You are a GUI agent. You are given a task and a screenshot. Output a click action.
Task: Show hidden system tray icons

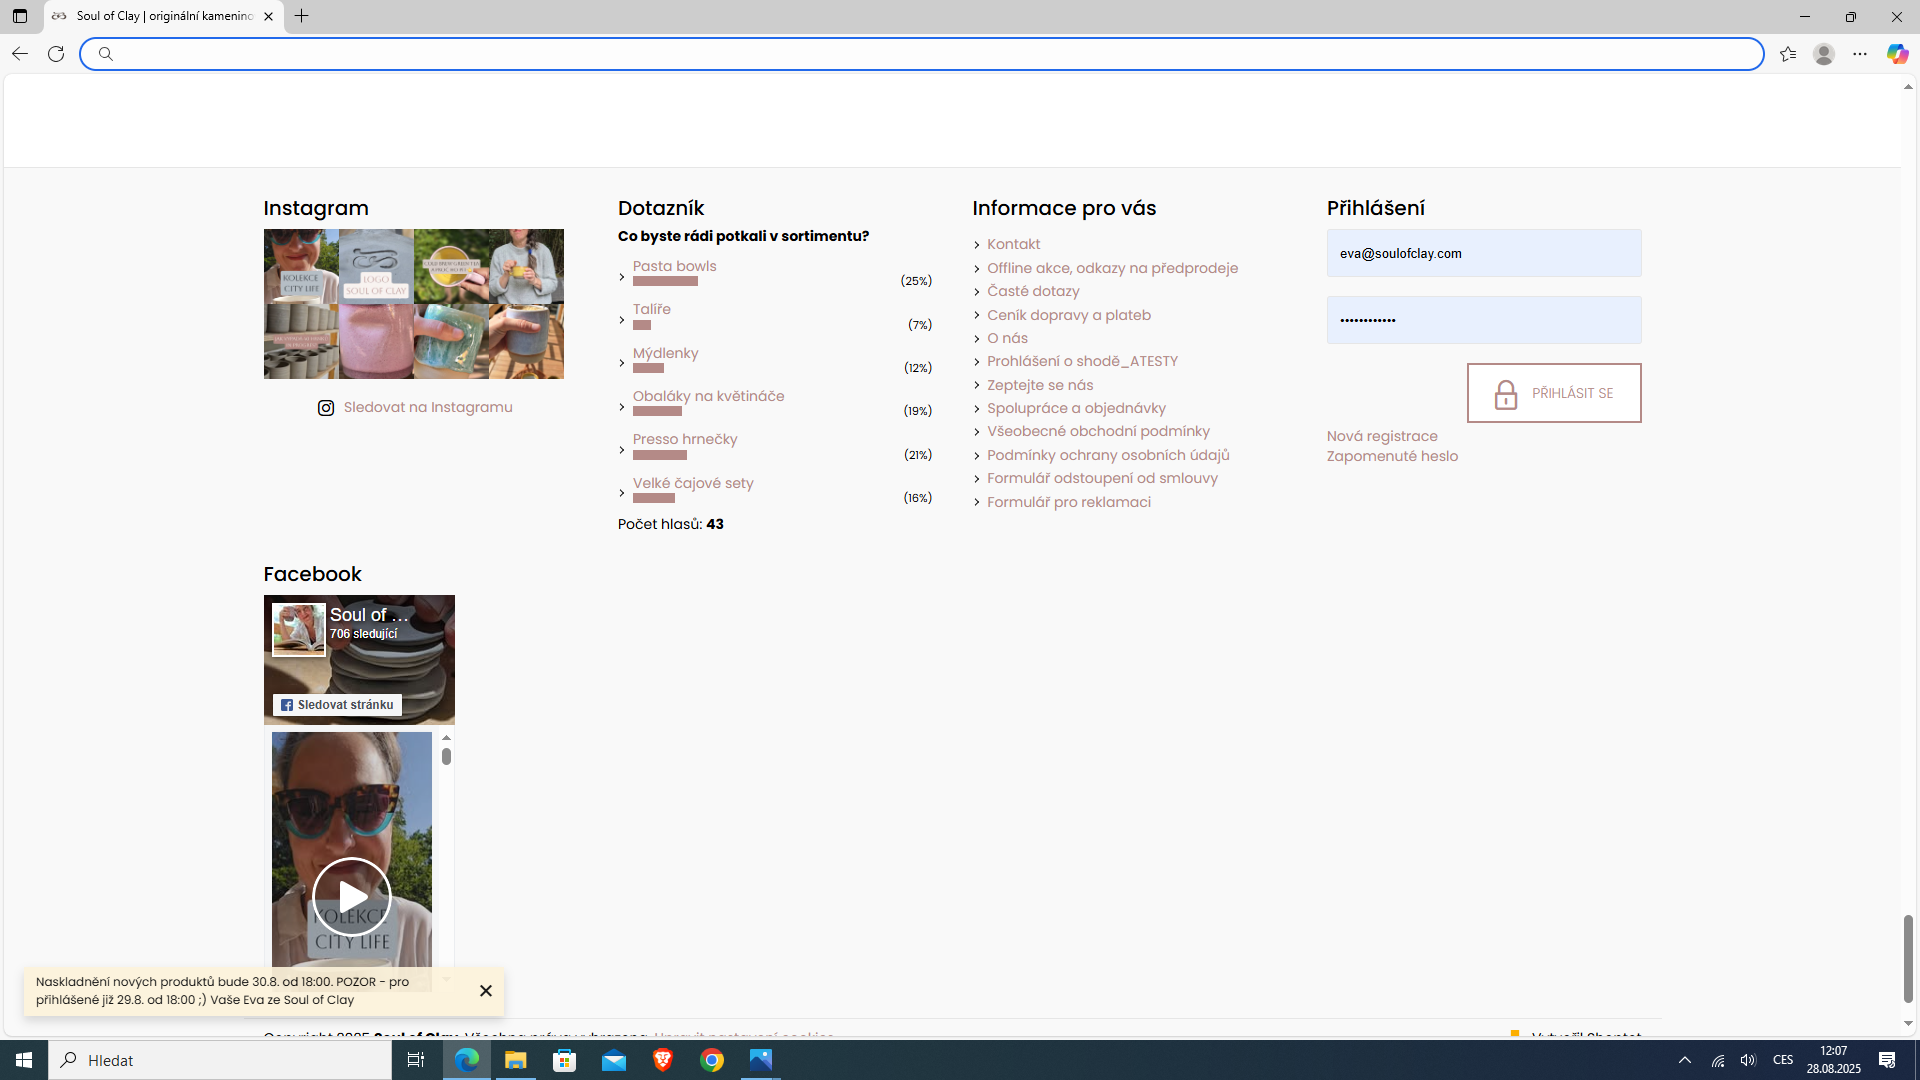click(1685, 1060)
